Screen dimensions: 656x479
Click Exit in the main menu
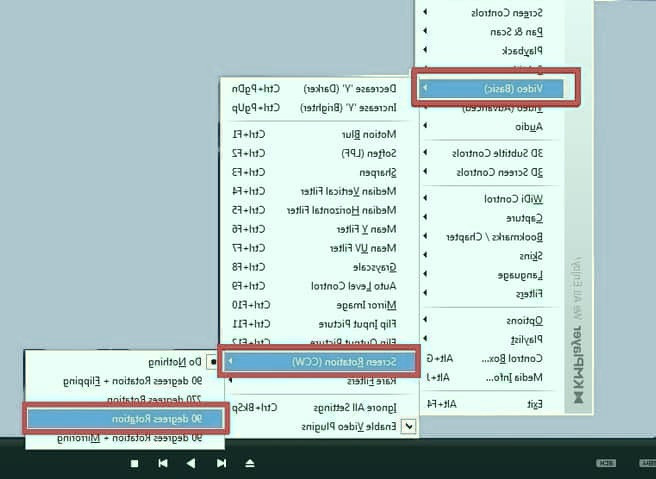(534, 404)
